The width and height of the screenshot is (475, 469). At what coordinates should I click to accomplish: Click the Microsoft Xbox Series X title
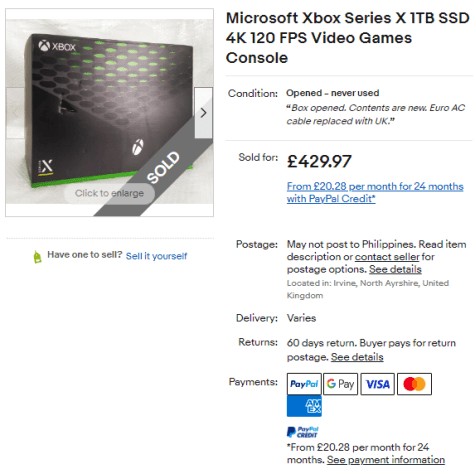click(348, 38)
